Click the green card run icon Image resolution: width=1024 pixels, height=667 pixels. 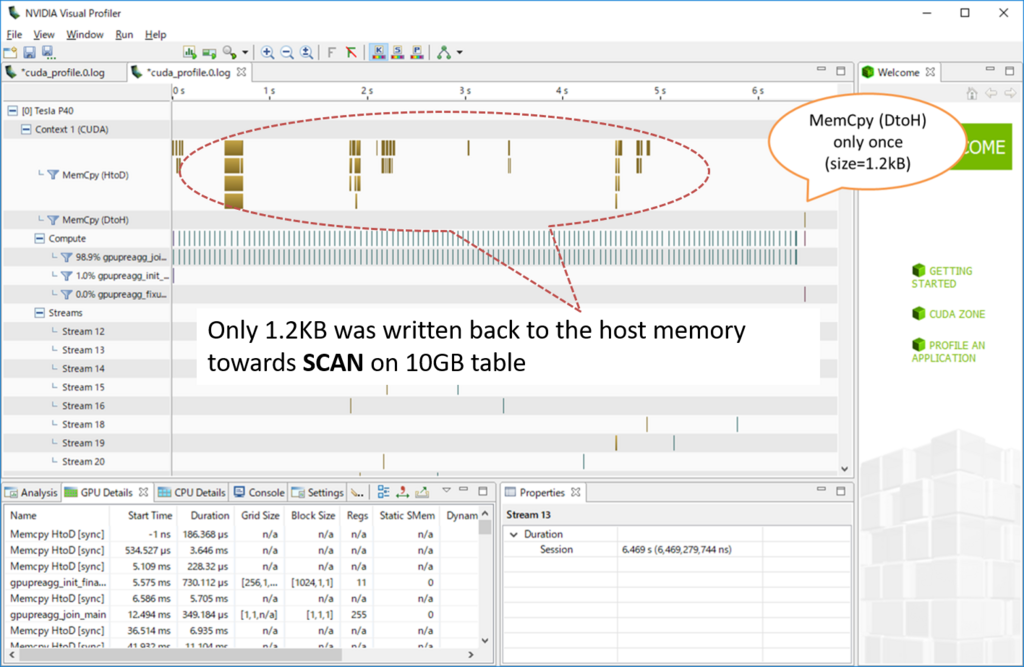point(209,53)
